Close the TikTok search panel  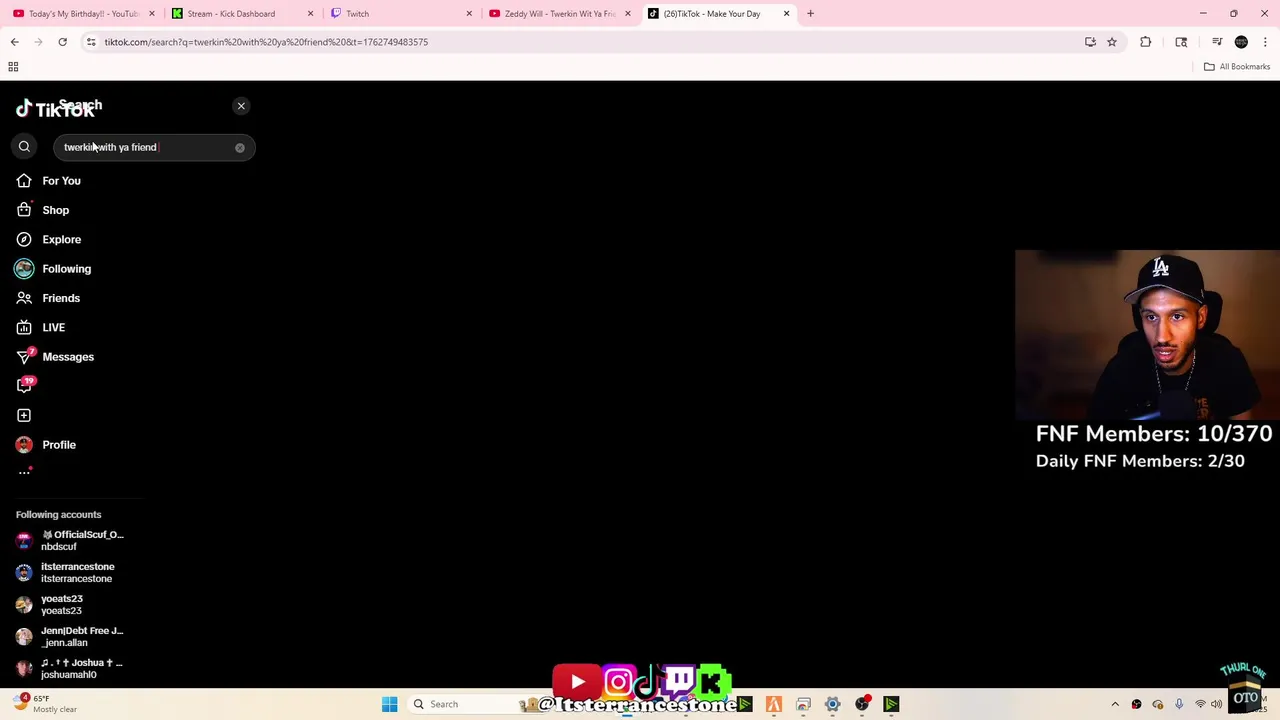pyautogui.click(x=241, y=106)
